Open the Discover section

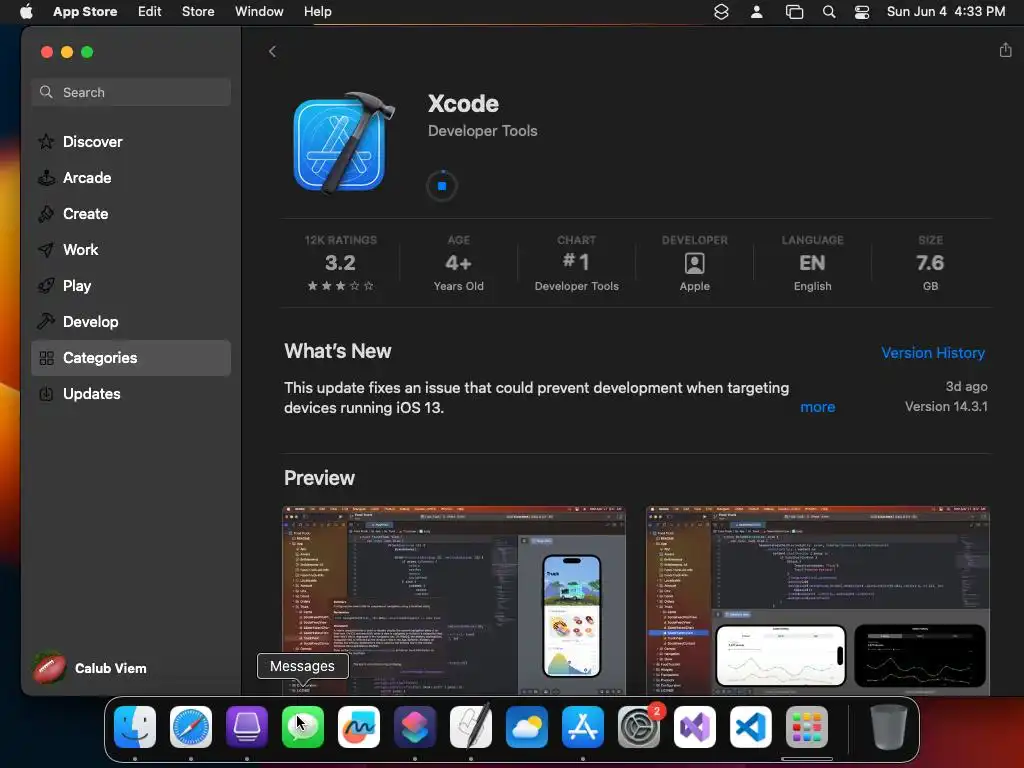pos(131,142)
